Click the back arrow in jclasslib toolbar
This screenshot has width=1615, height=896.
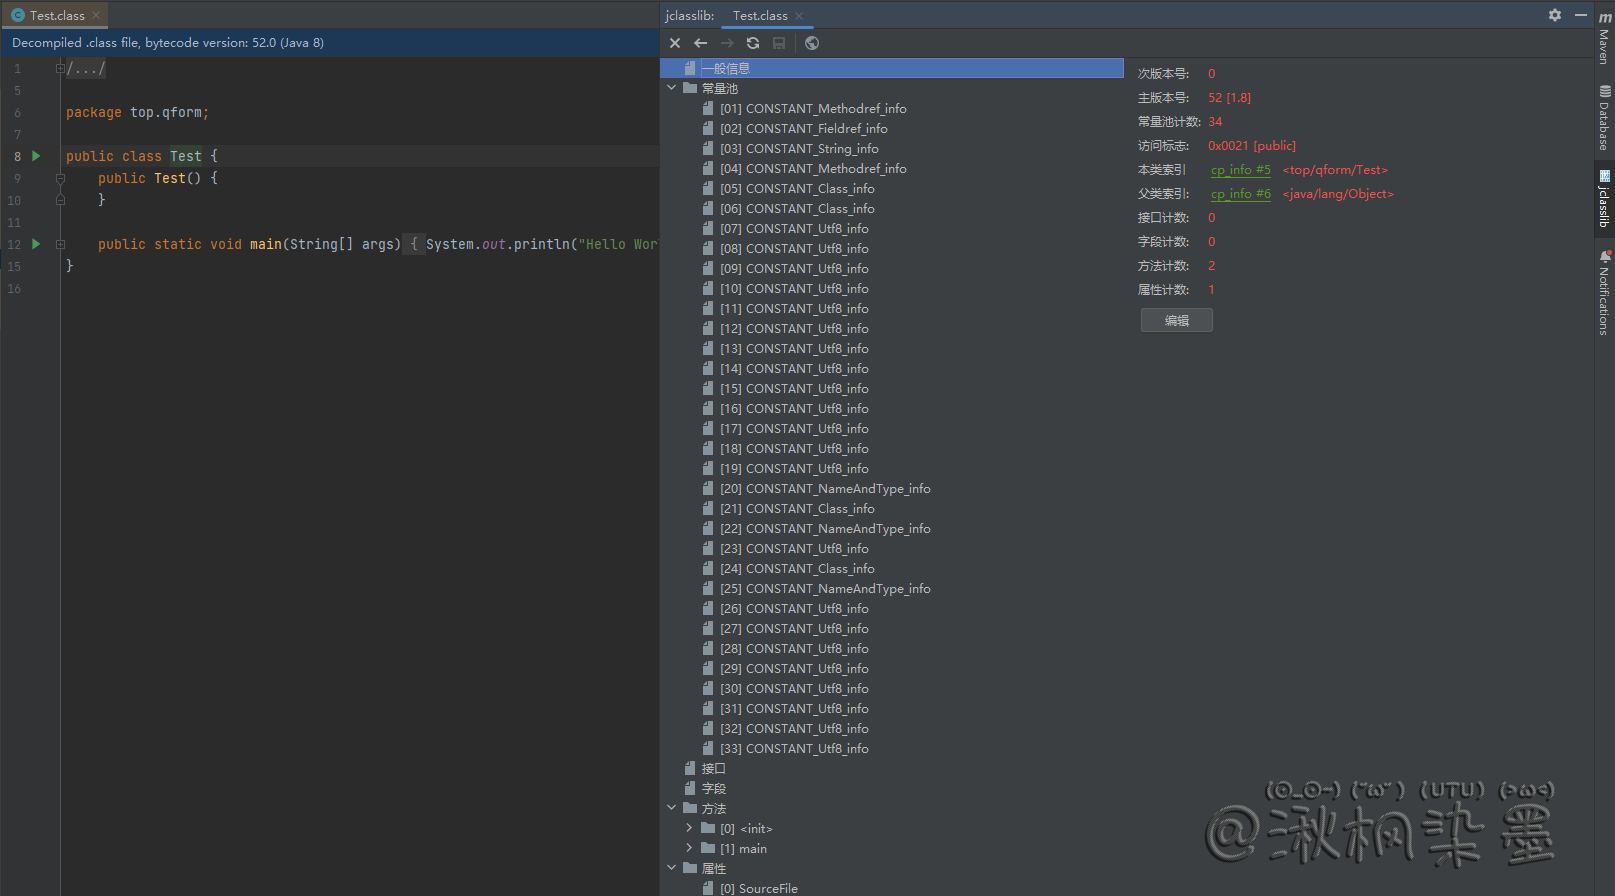[700, 43]
